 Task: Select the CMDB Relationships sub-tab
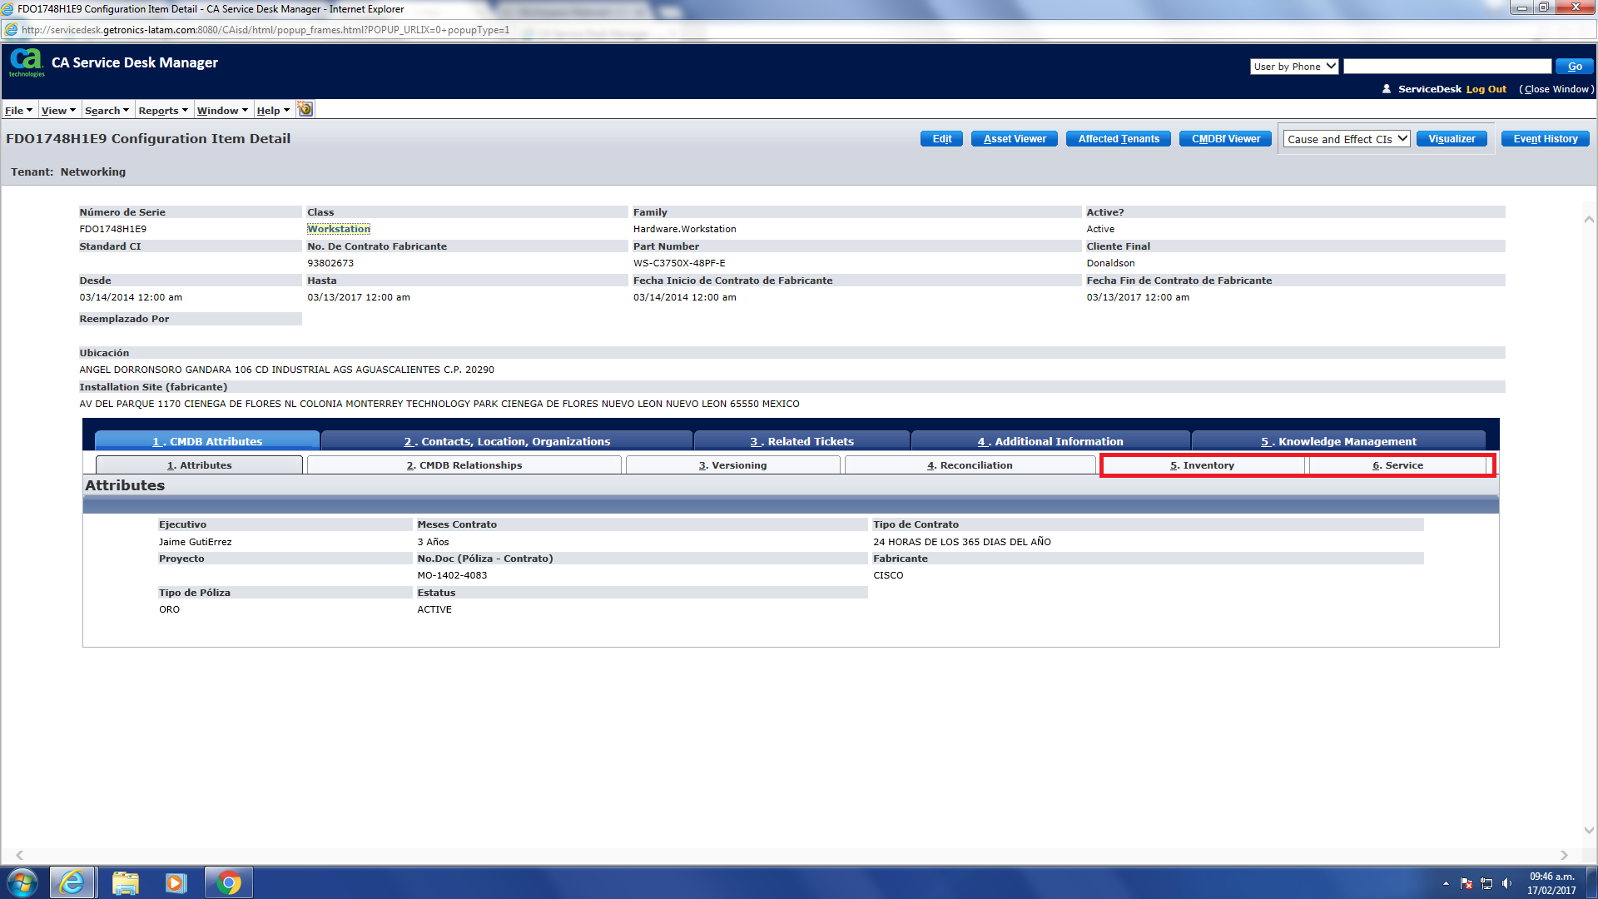tap(464, 465)
